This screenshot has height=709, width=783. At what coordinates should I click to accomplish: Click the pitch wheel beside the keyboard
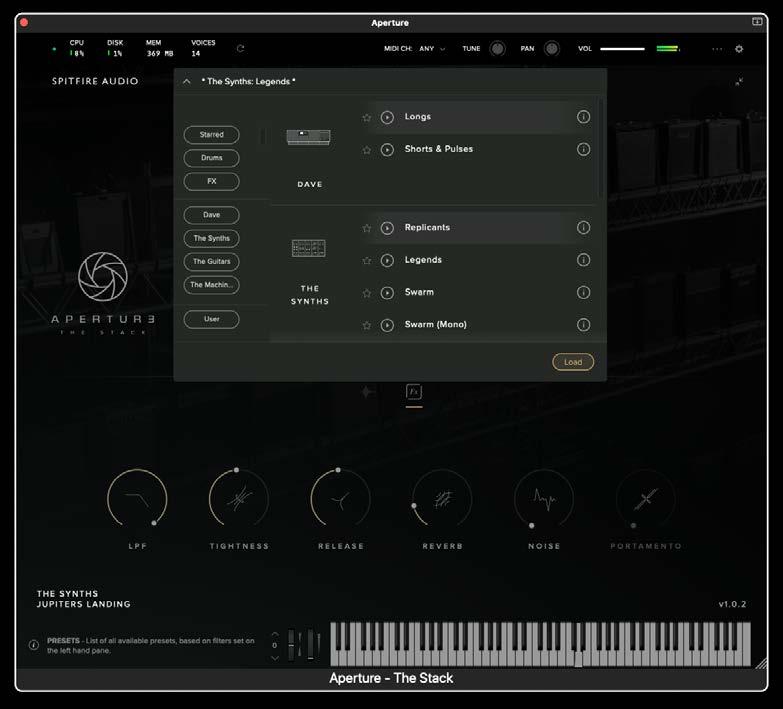click(x=292, y=645)
